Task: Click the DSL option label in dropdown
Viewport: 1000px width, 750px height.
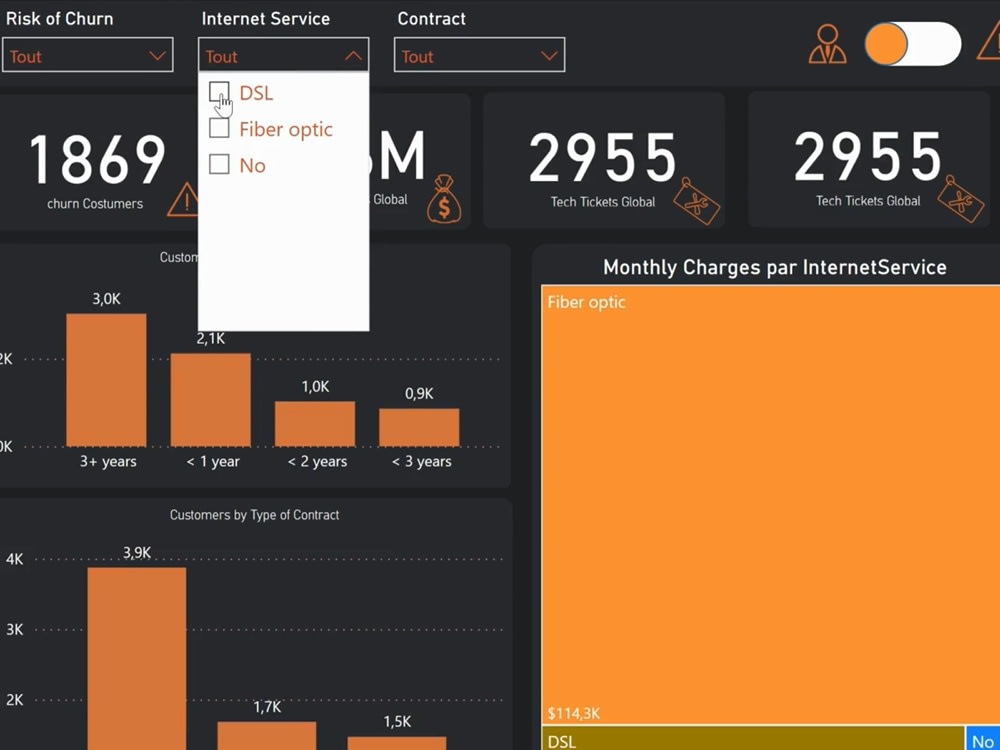Action: coord(256,93)
